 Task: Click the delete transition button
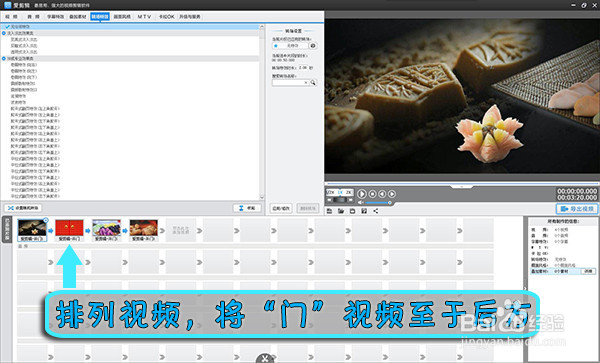coord(308,208)
